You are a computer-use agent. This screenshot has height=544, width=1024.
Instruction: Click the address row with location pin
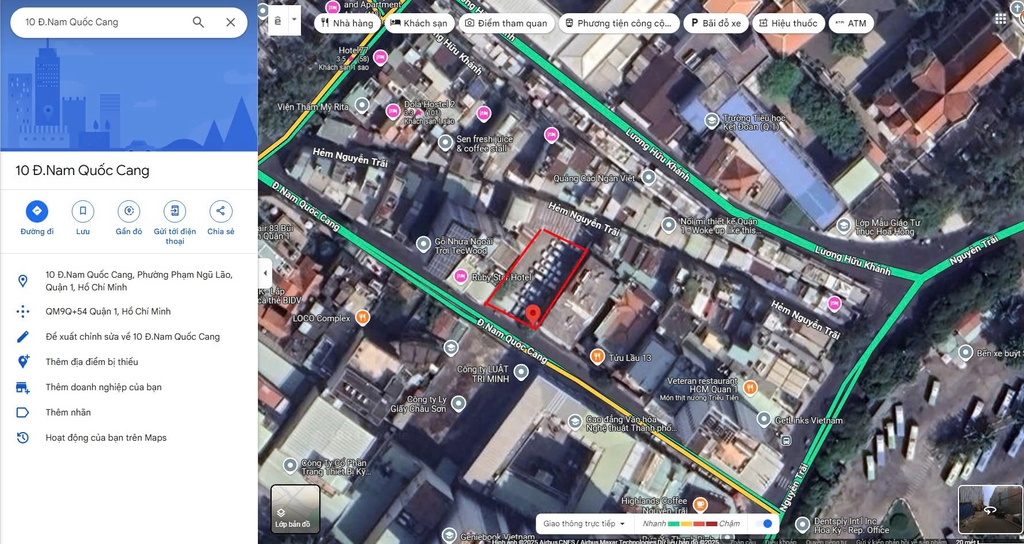pyautogui.click(x=129, y=281)
